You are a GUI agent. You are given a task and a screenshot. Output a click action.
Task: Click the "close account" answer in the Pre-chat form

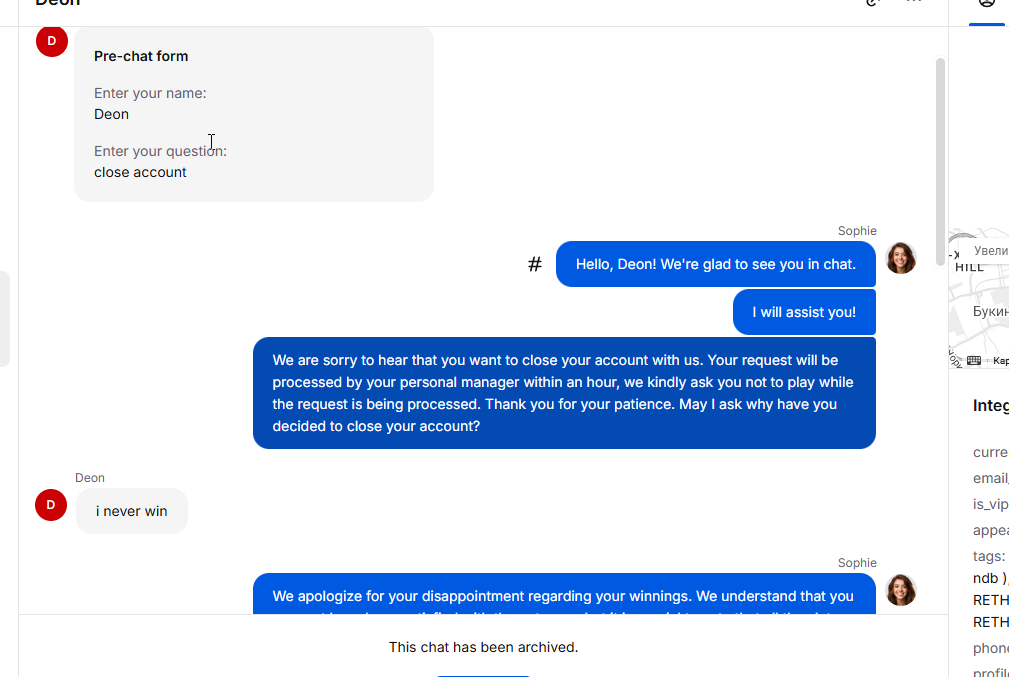pos(140,172)
